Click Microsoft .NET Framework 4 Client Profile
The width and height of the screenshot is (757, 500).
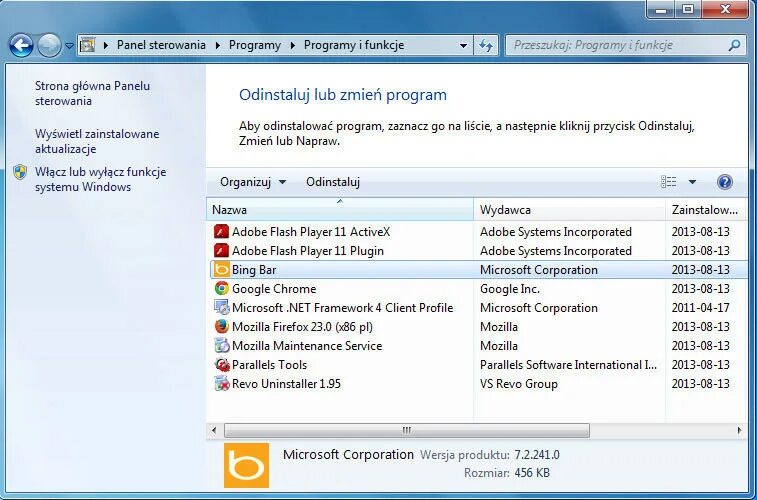(x=342, y=307)
